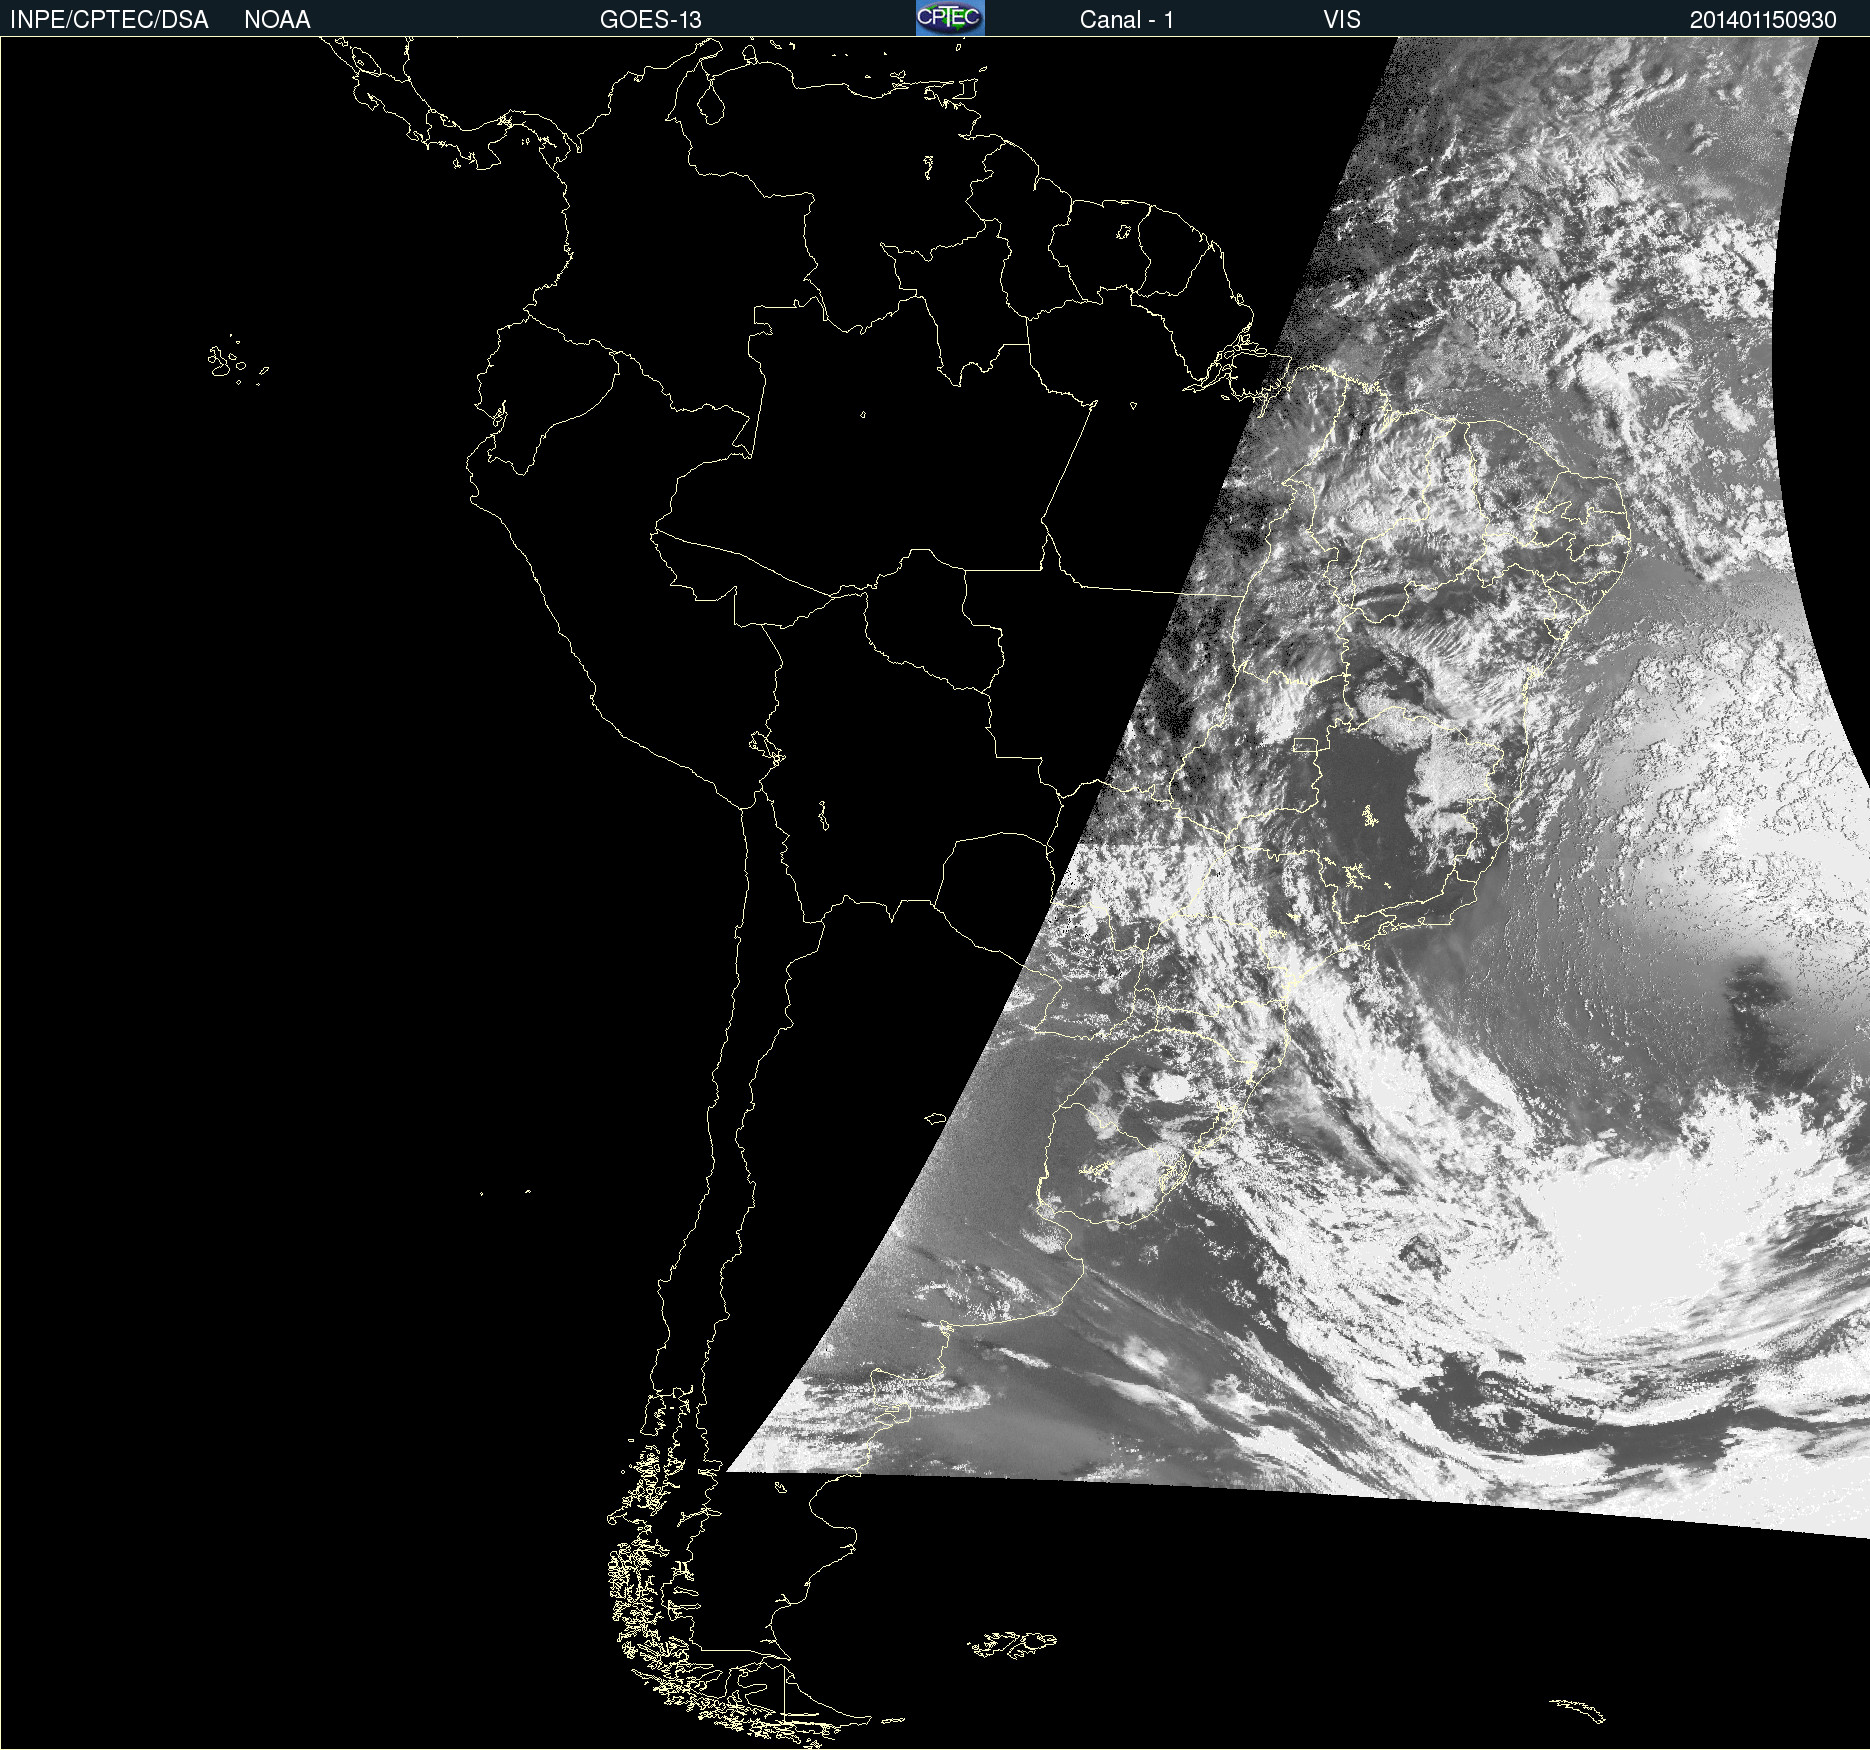
Task: Select the Canal - 1 label
Action: click(1127, 20)
